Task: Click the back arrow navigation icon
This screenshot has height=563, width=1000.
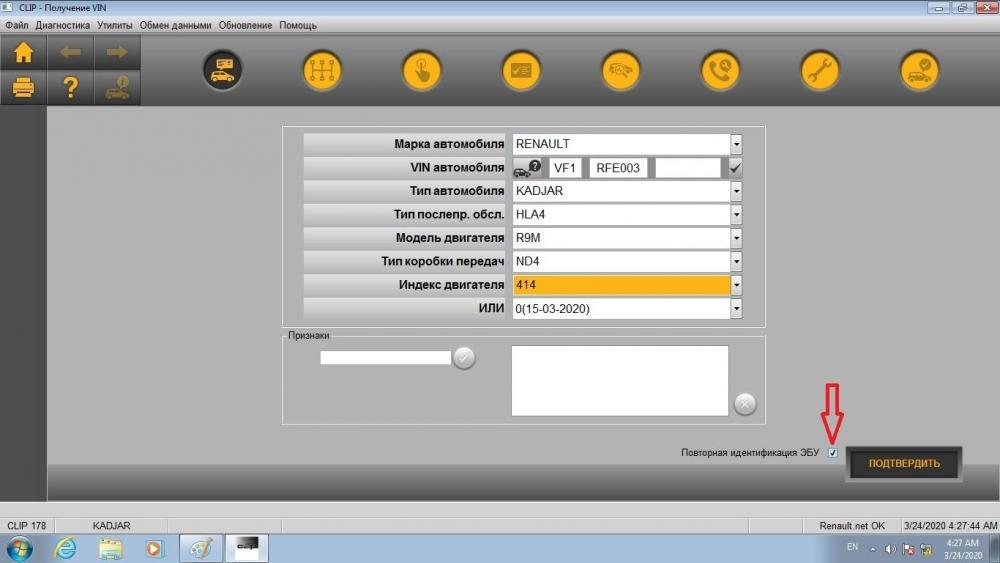Action: tap(70, 52)
